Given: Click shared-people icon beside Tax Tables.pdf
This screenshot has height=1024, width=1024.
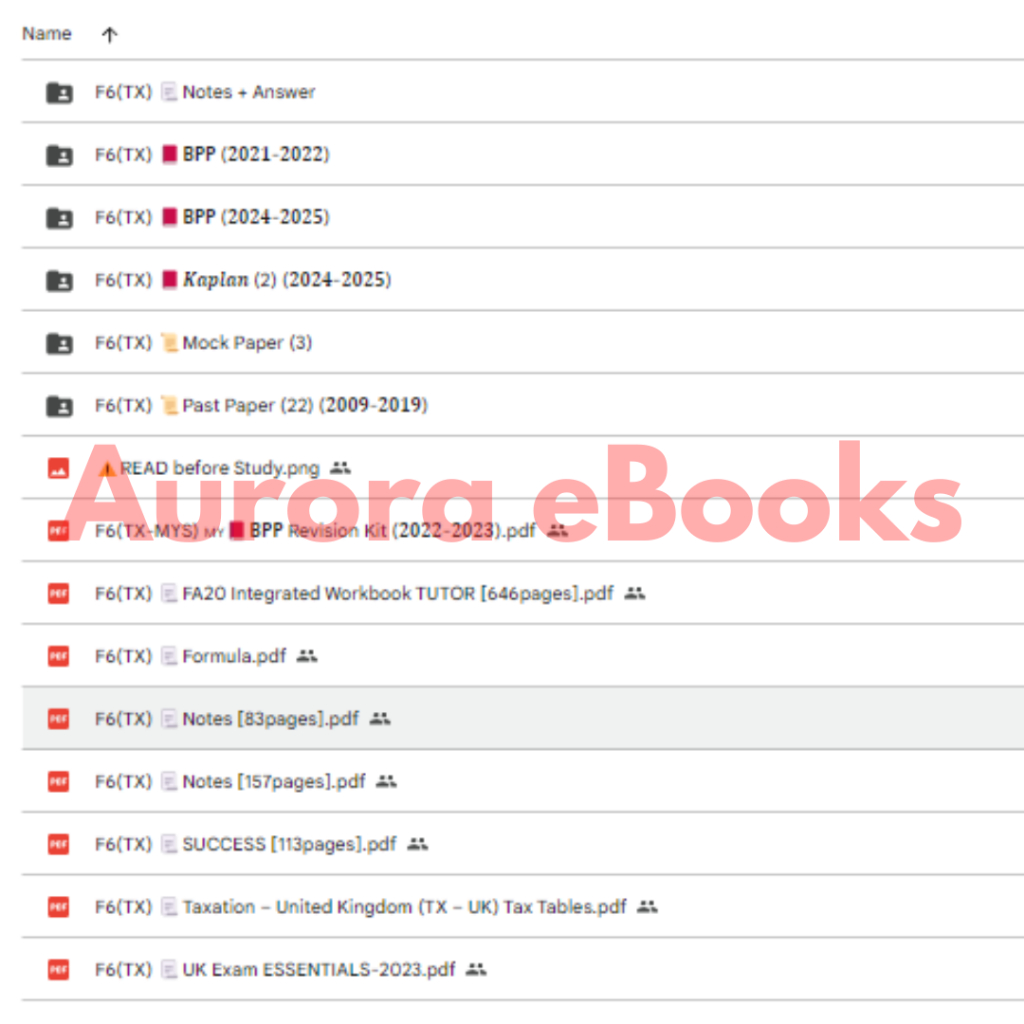Looking at the screenshot, I should coord(647,906).
